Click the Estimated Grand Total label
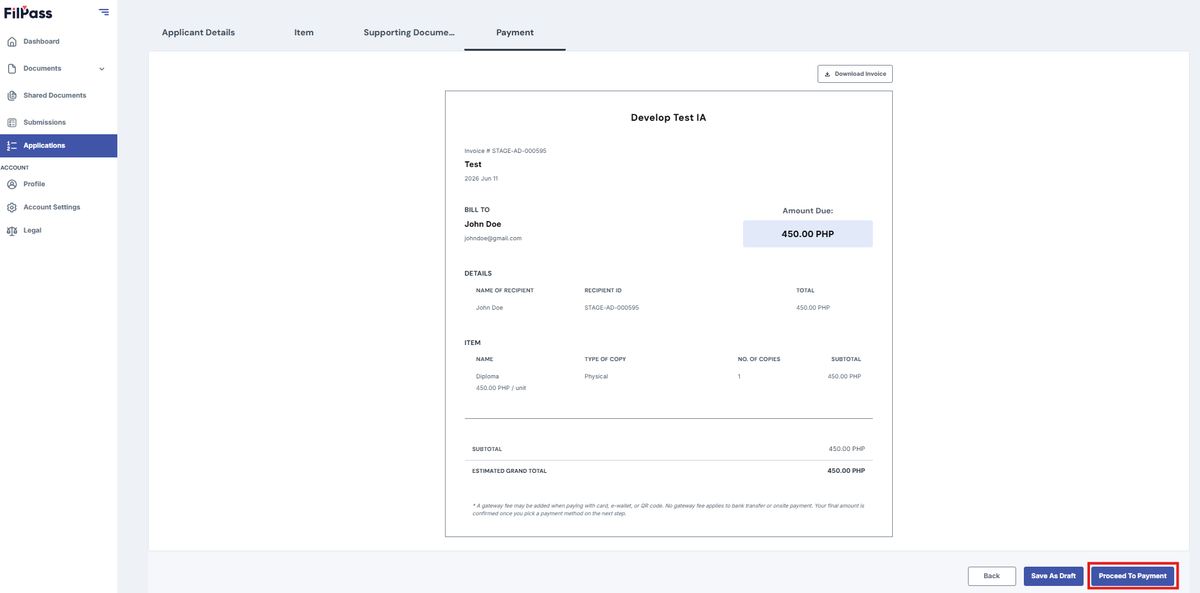The height and width of the screenshot is (593, 1200). [509, 471]
